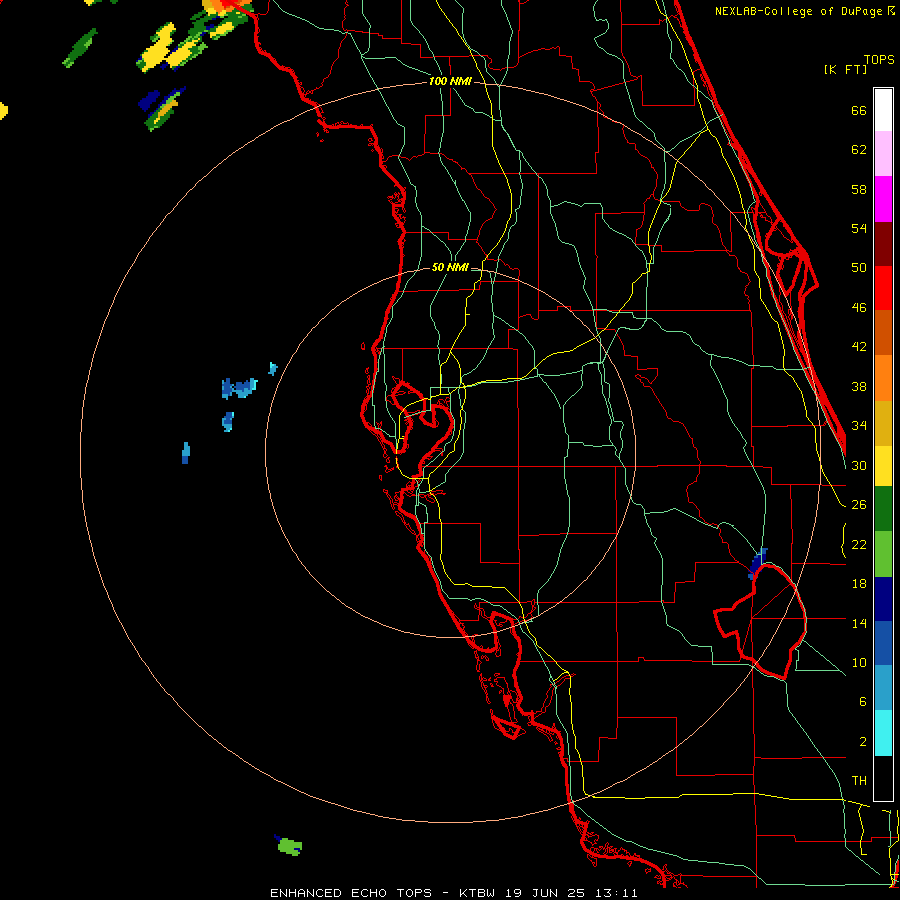Click the 66 legend value

click(859, 110)
